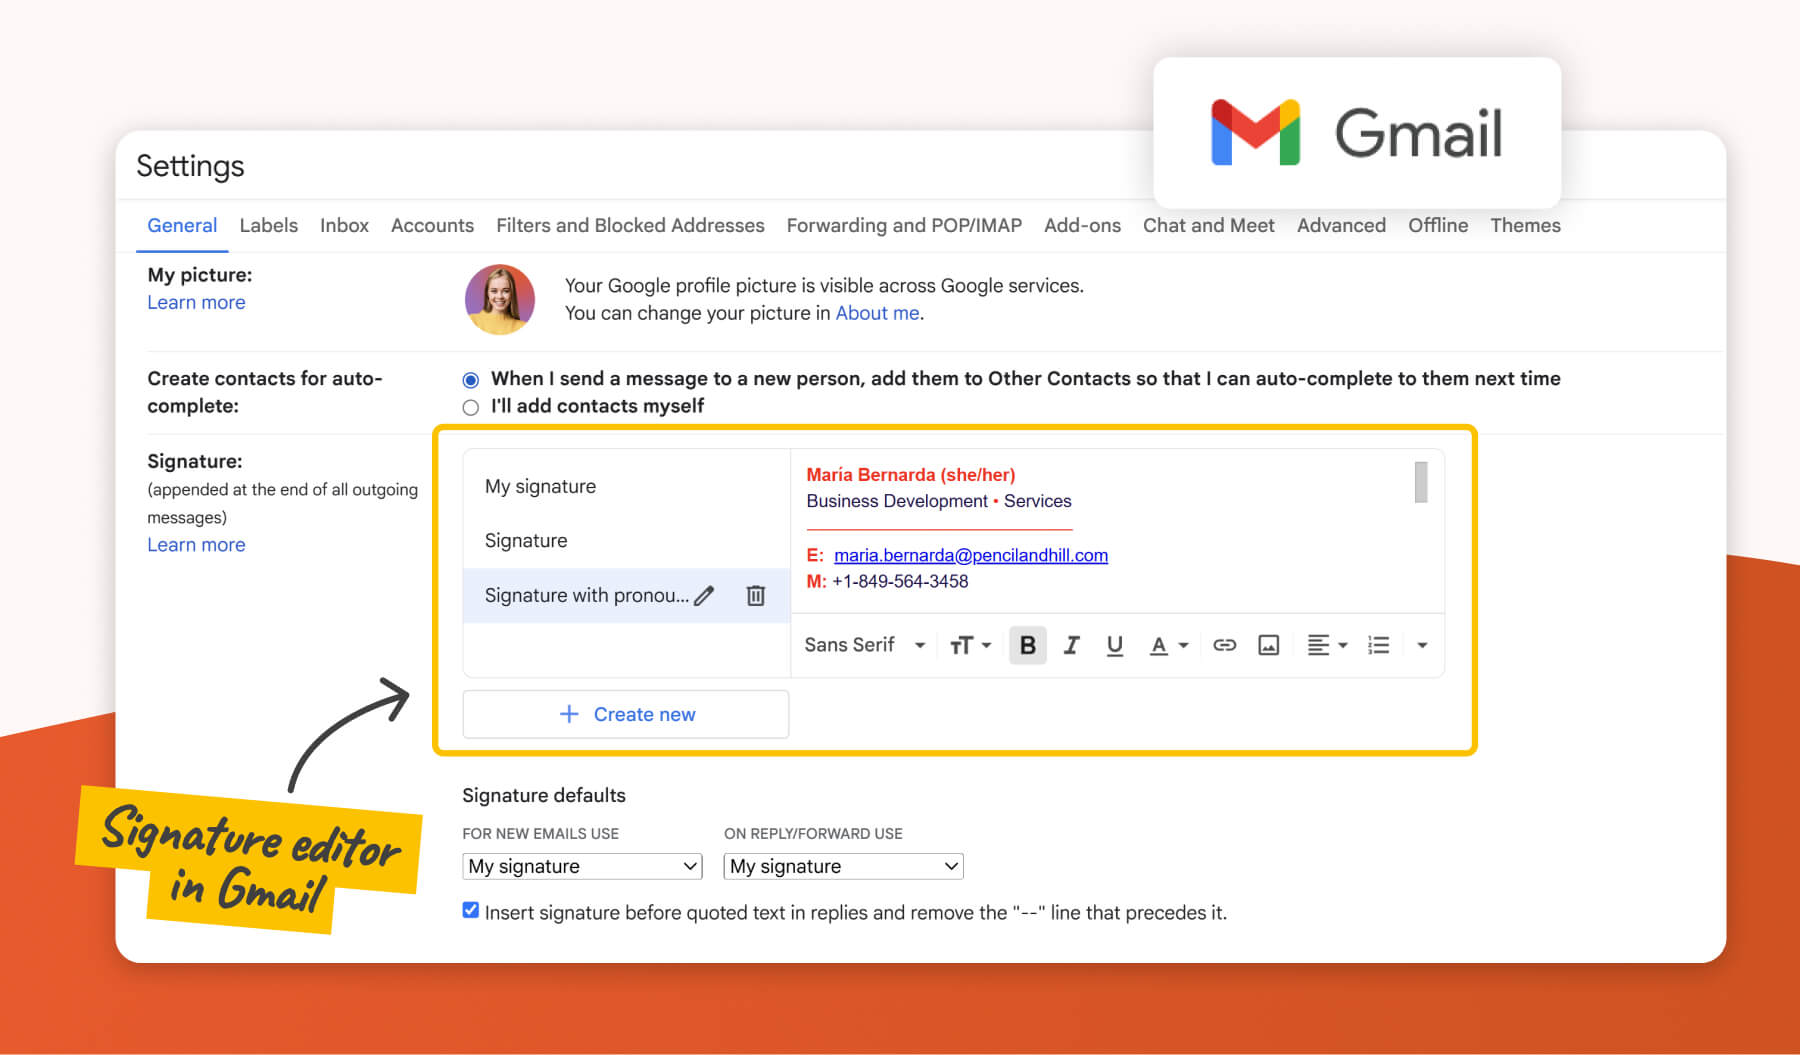Open the Themes tab

click(1525, 225)
